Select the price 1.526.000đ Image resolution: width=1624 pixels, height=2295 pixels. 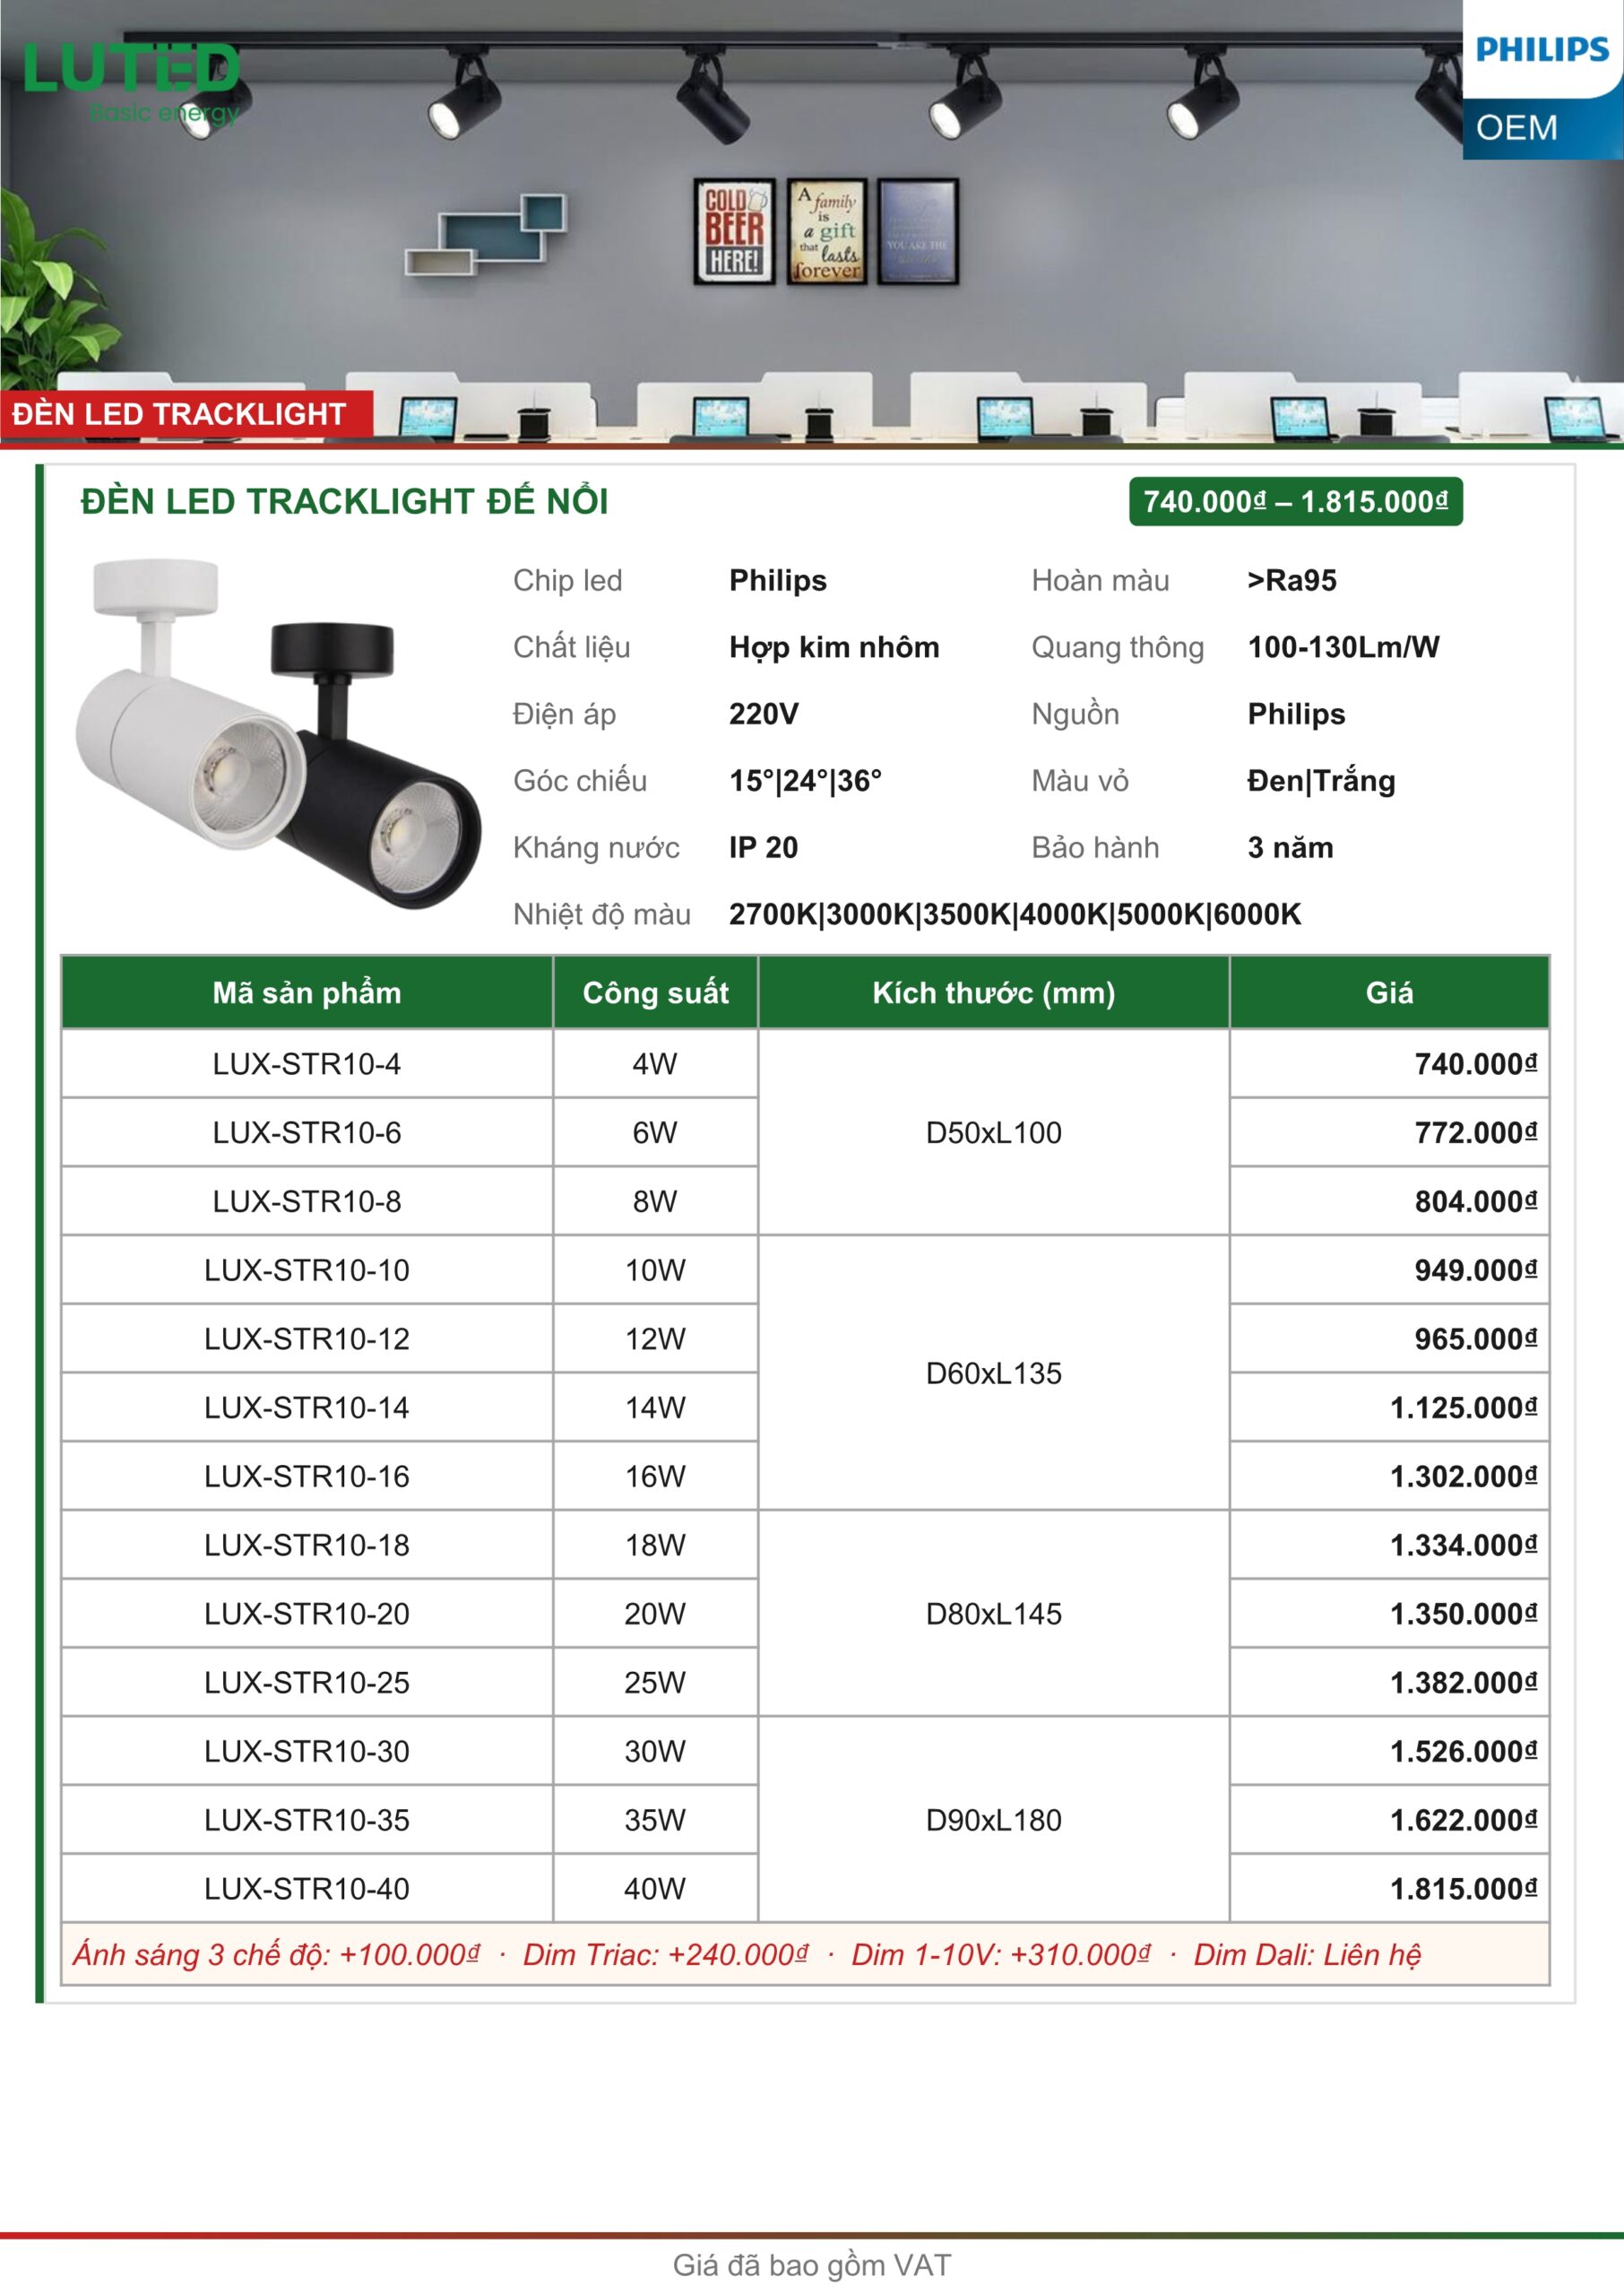[1463, 1751]
